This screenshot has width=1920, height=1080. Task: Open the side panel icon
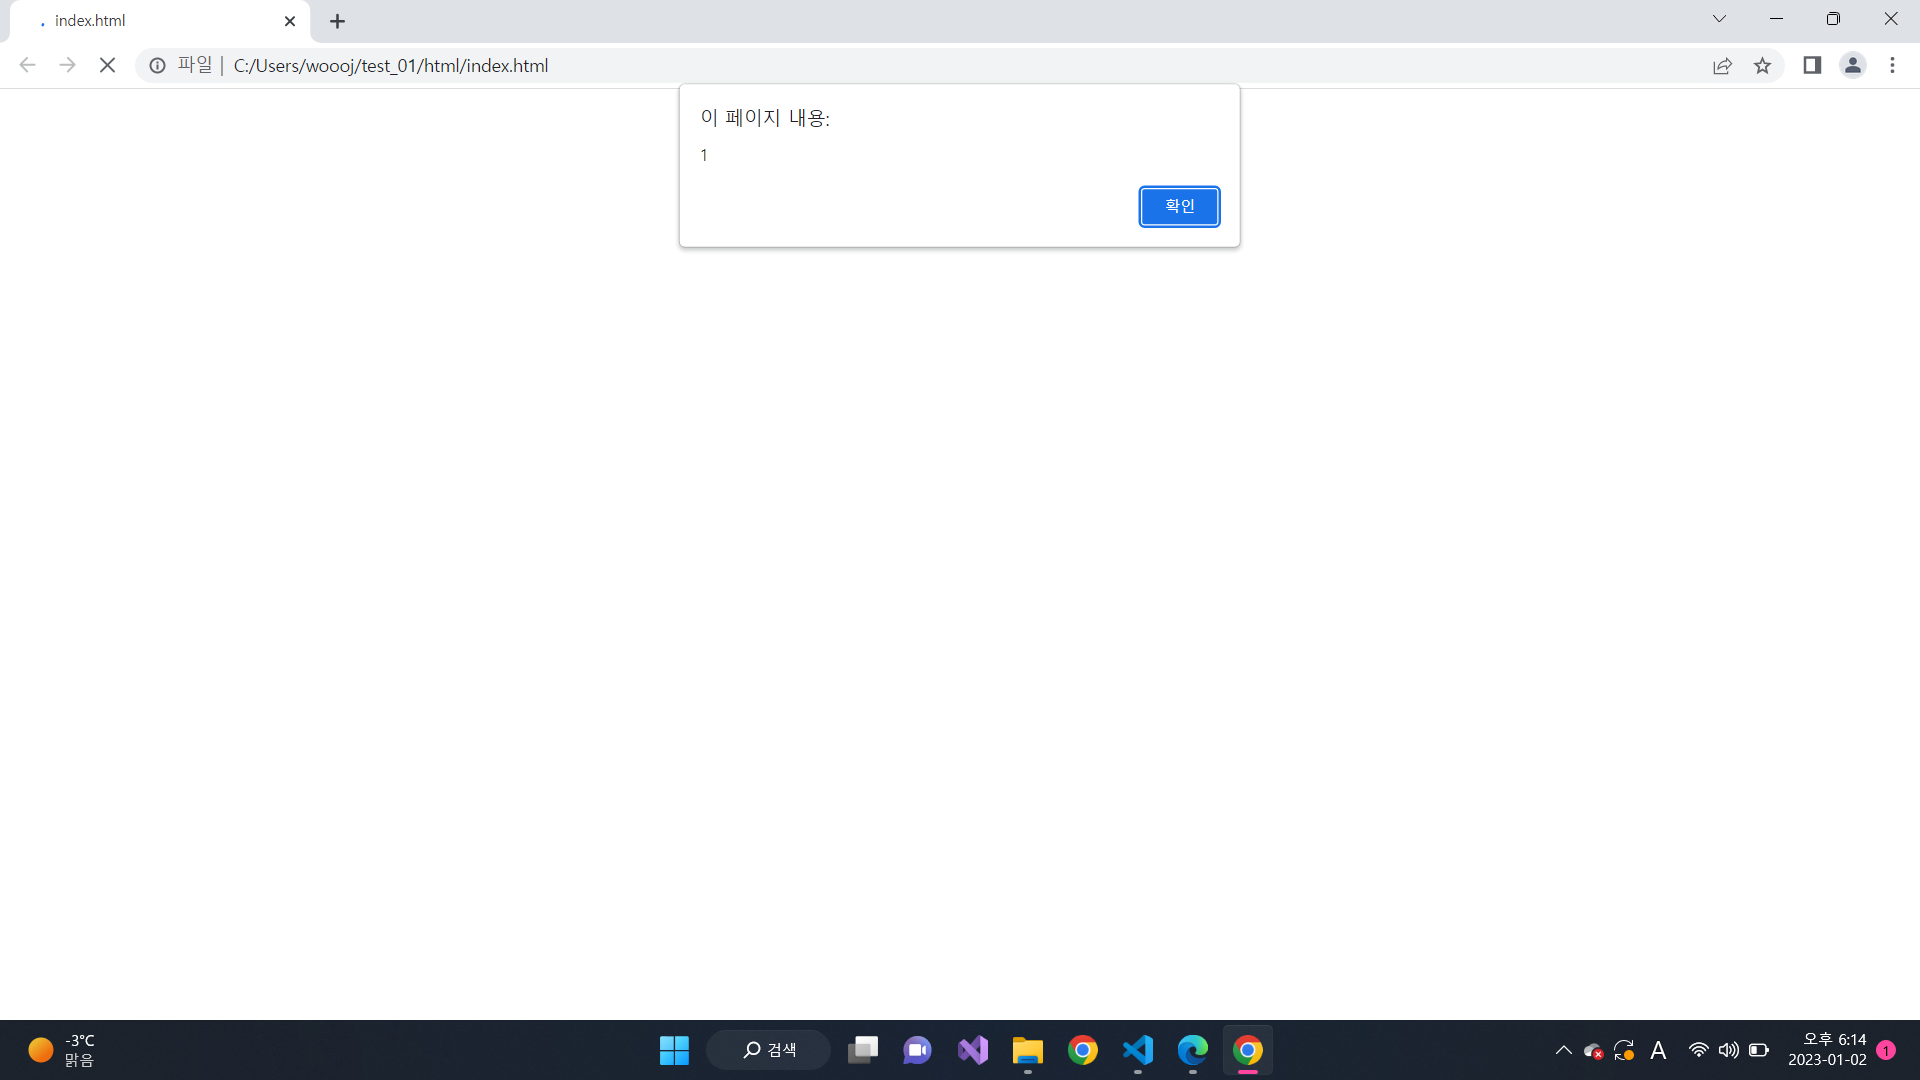[x=1812, y=66]
